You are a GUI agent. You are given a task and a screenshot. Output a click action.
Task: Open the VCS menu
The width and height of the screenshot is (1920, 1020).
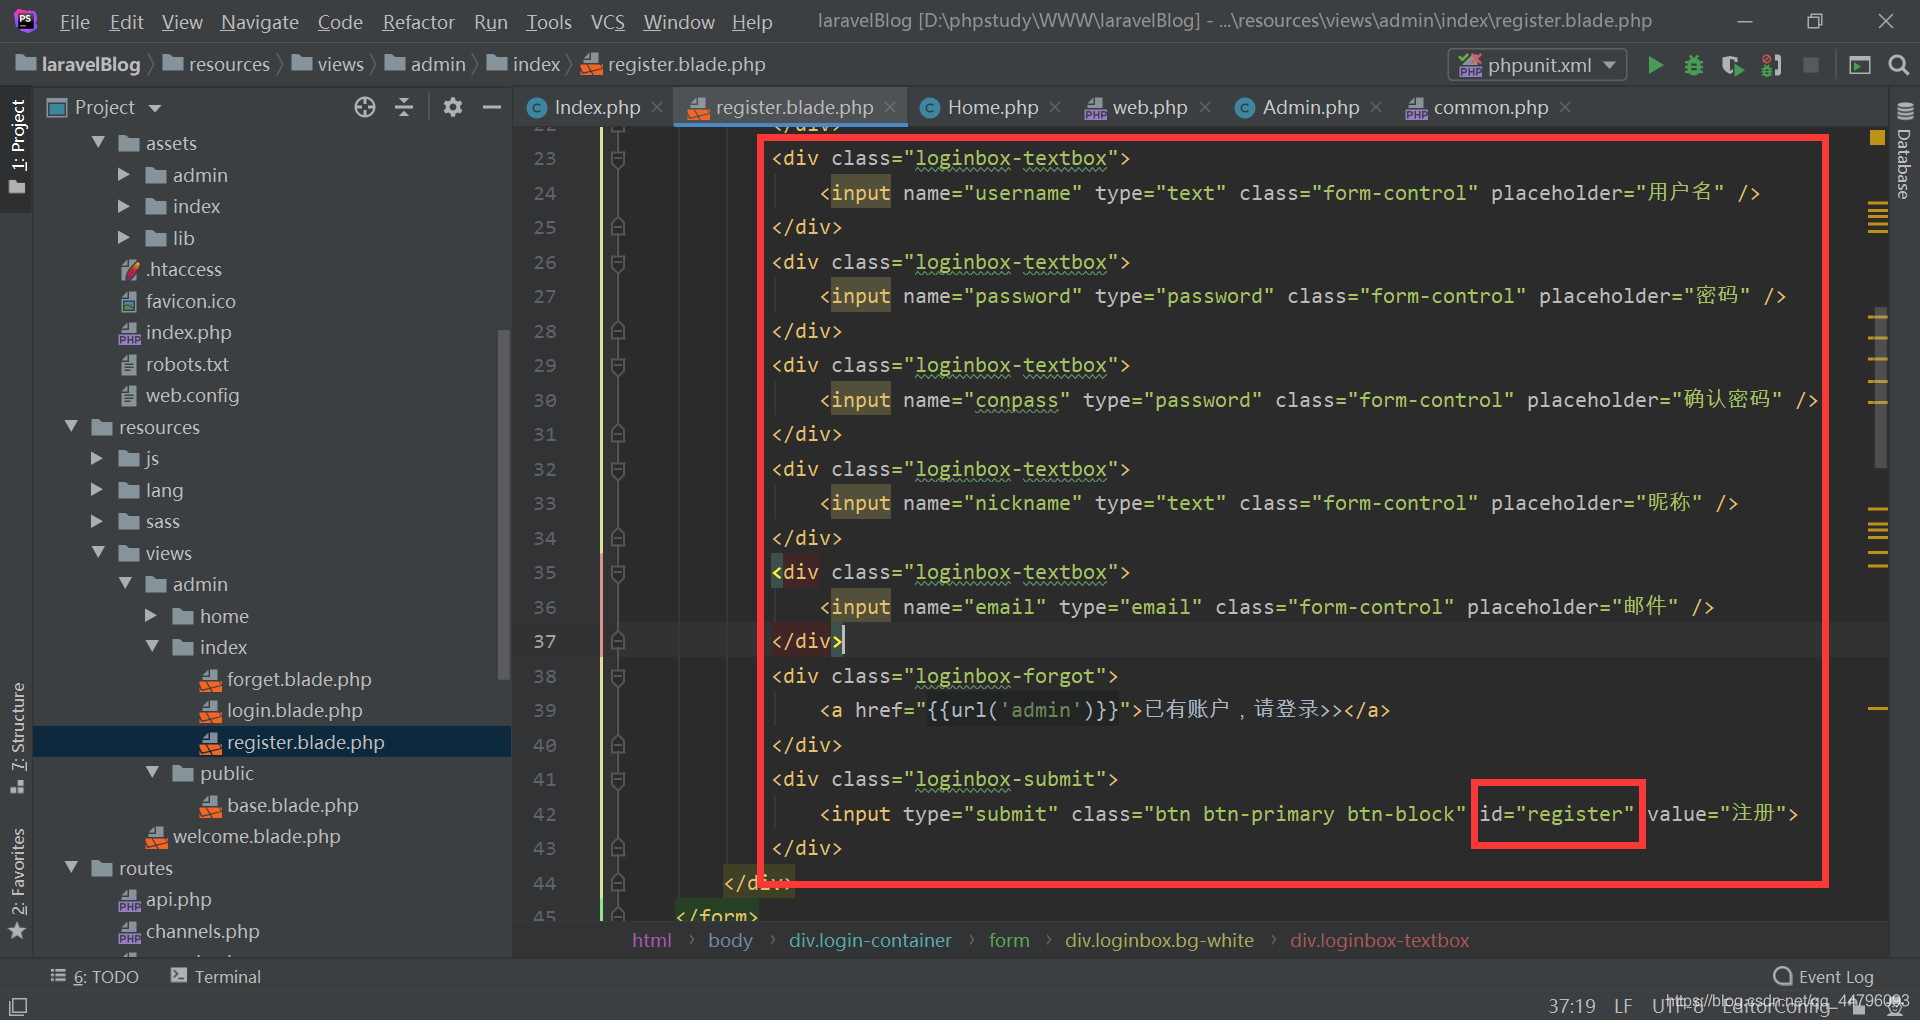(607, 22)
